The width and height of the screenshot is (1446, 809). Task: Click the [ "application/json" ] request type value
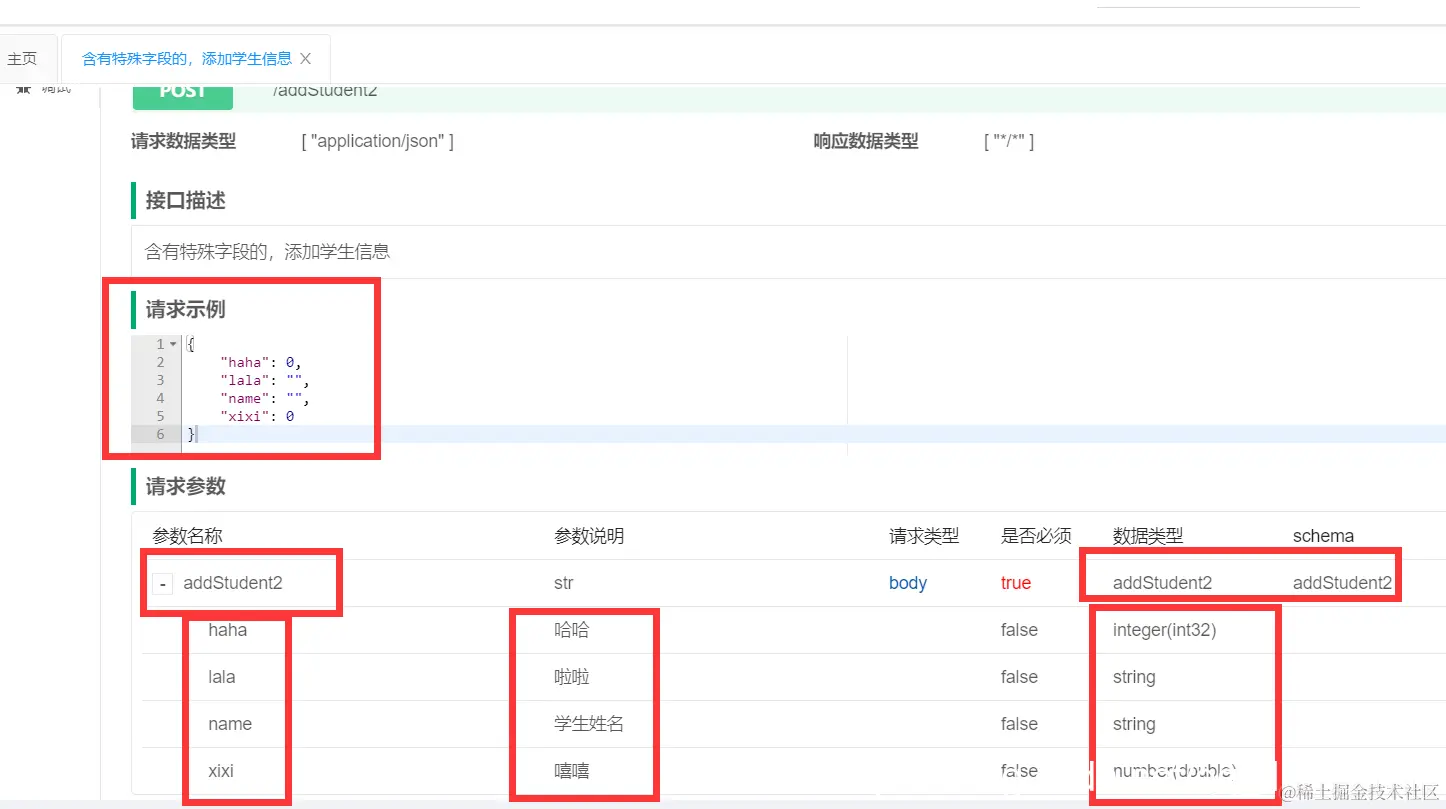(378, 142)
